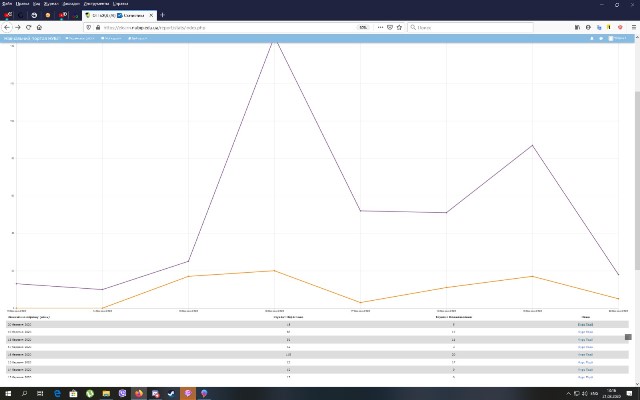The image size is (640, 400).
Task: Expand the page actions three-dots menu
Action: point(378,27)
